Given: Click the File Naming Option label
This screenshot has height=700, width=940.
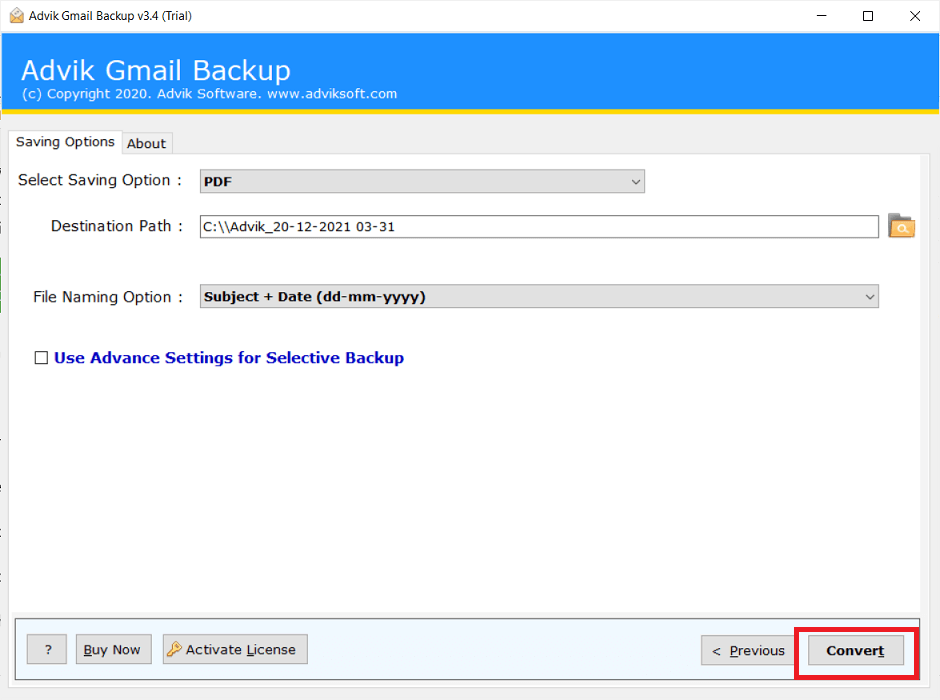Looking at the screenshot, I should [x=108, y=297].
